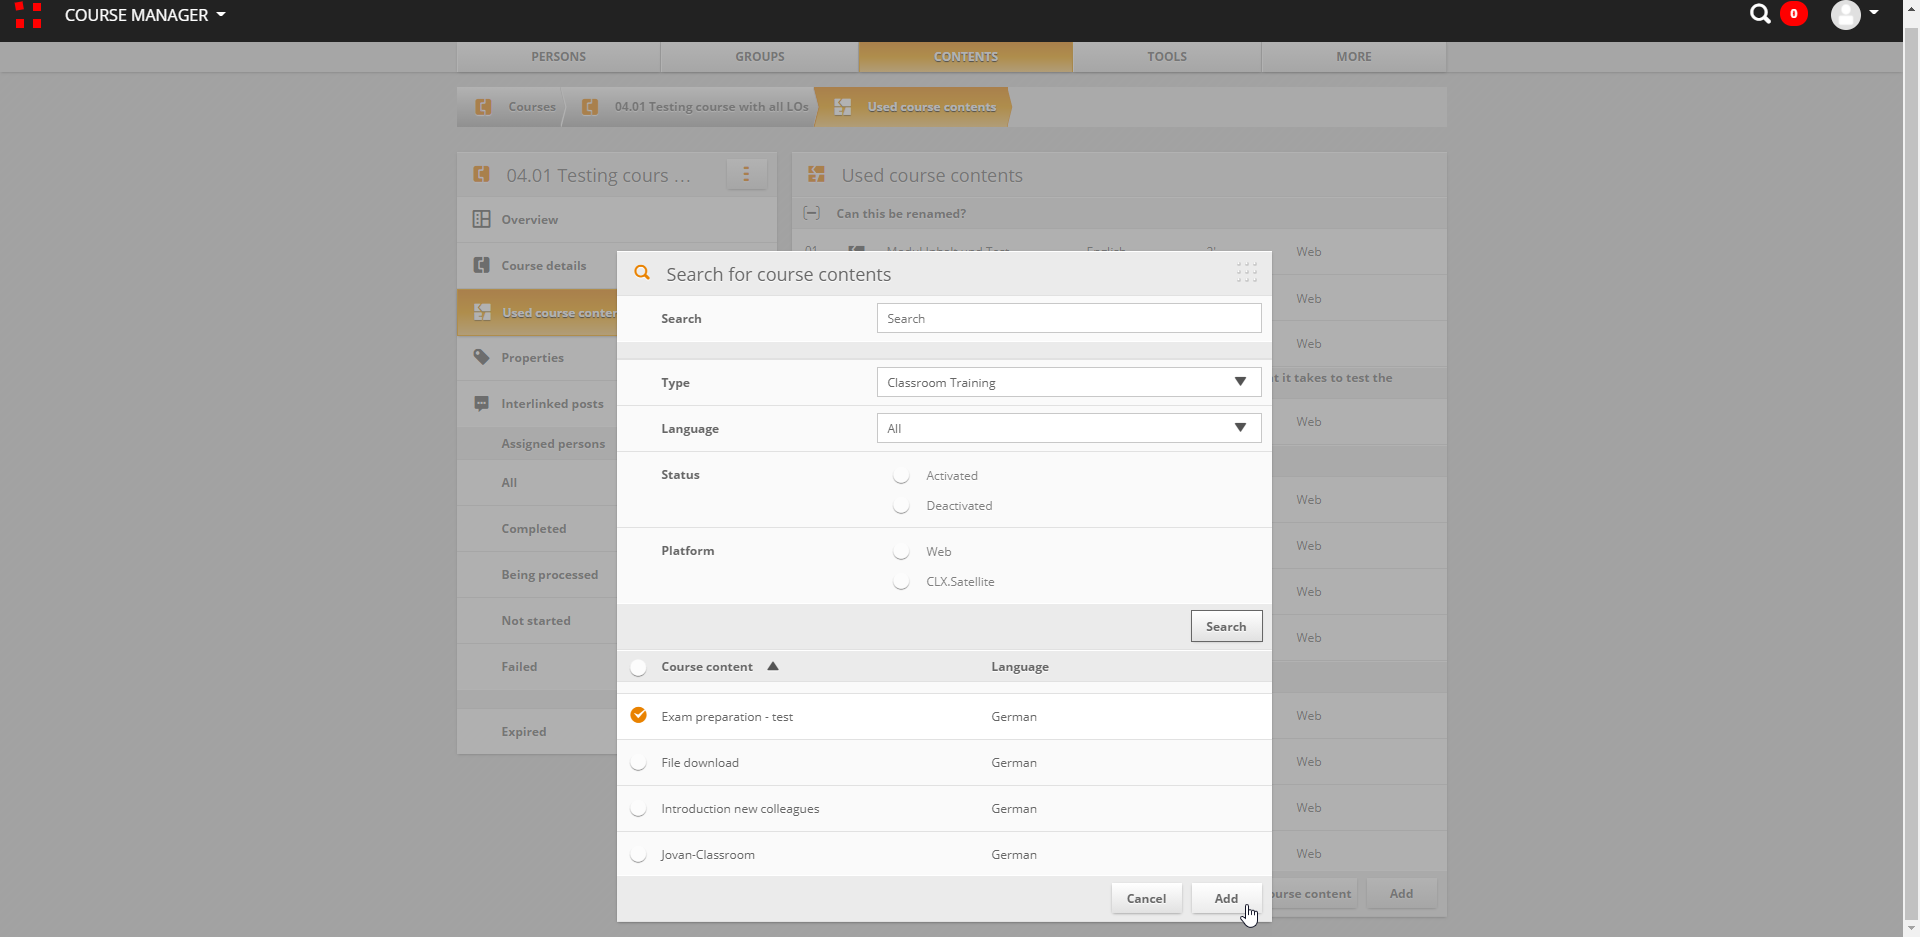The image size is (1920, 937).
Task: Select the Activated status option
Action: [901, 476]
